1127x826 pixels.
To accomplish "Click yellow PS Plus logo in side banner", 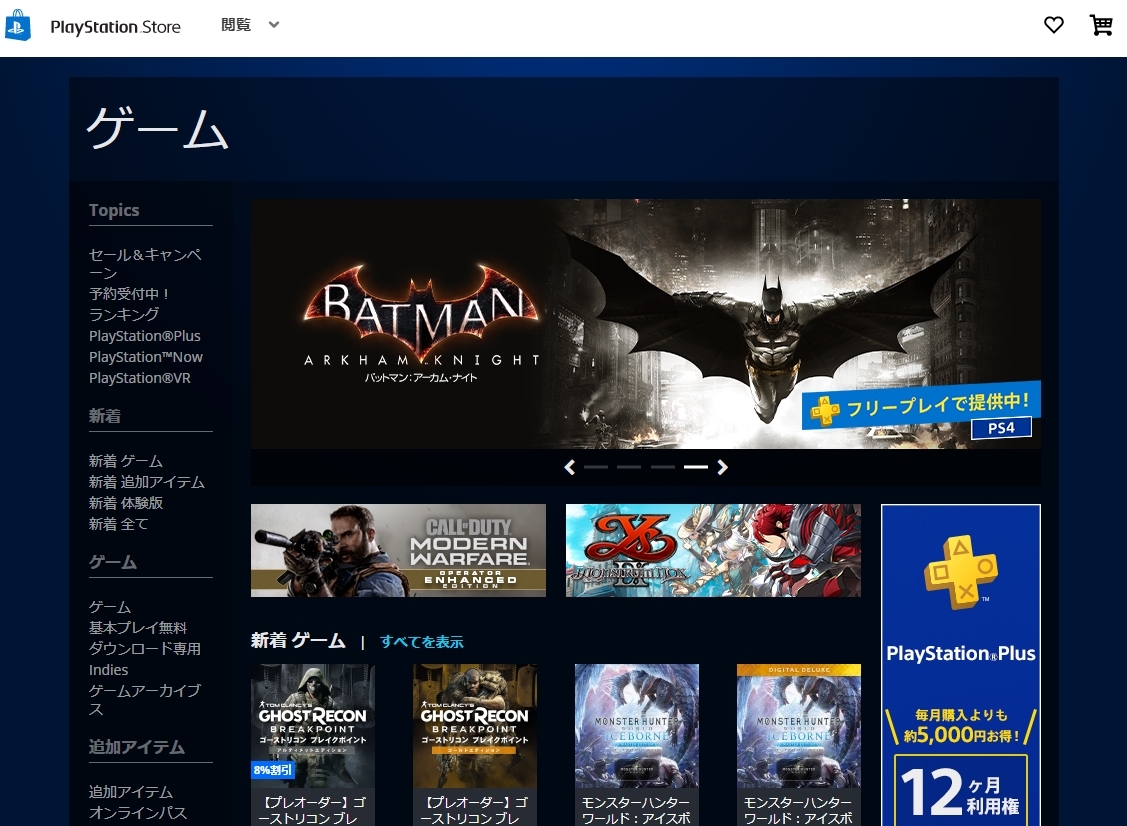I will click(x=960, y=573).
